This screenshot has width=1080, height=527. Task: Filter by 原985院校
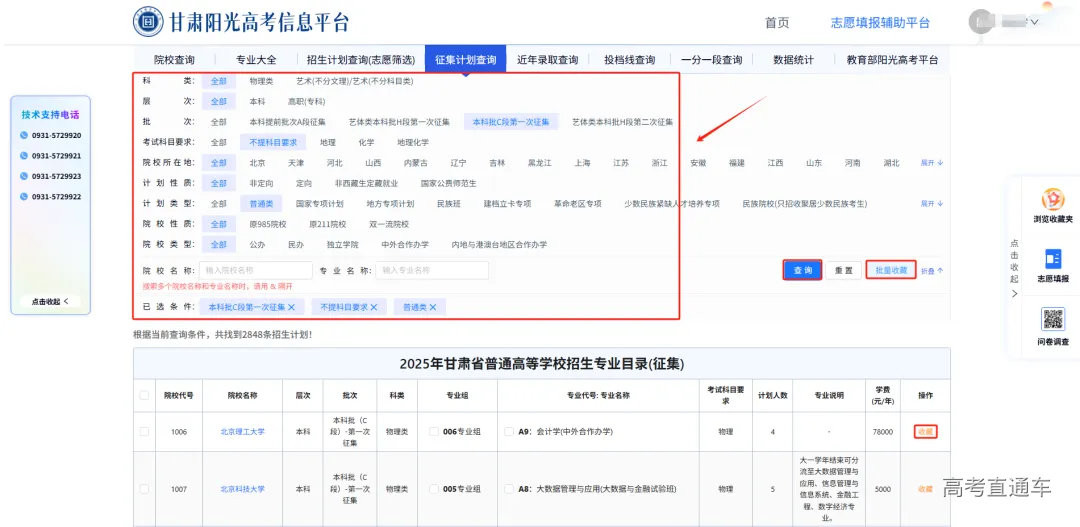[x=268, y=225]
